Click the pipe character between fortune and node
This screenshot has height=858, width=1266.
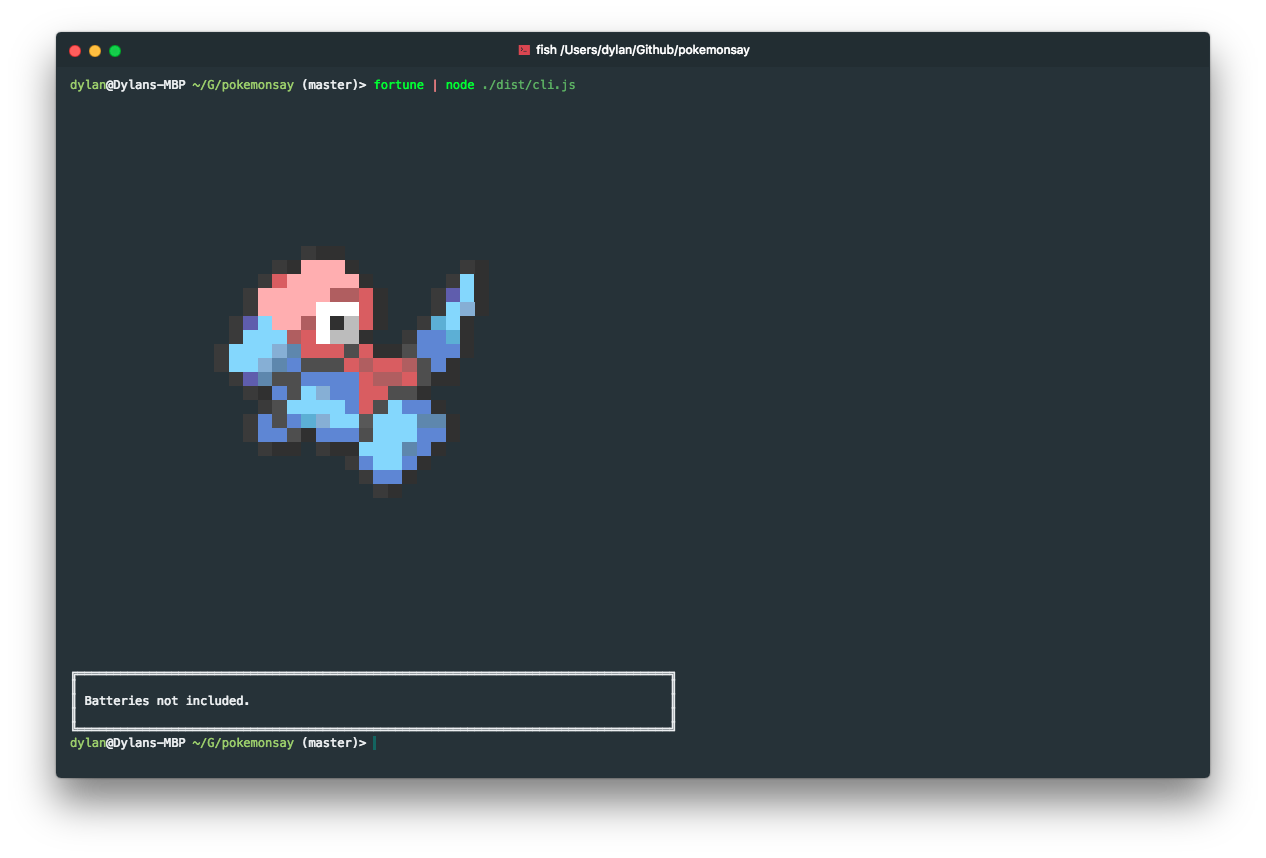435,85
